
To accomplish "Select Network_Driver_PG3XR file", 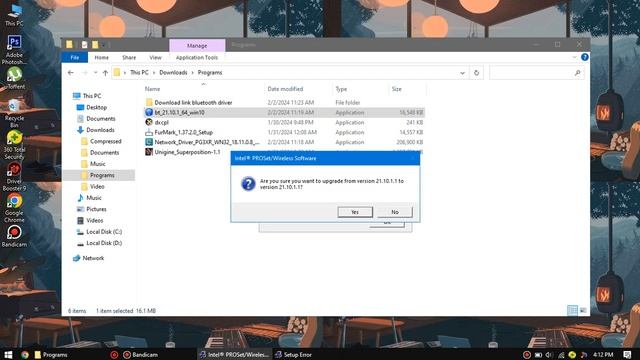I will click(x=207, y=142).
